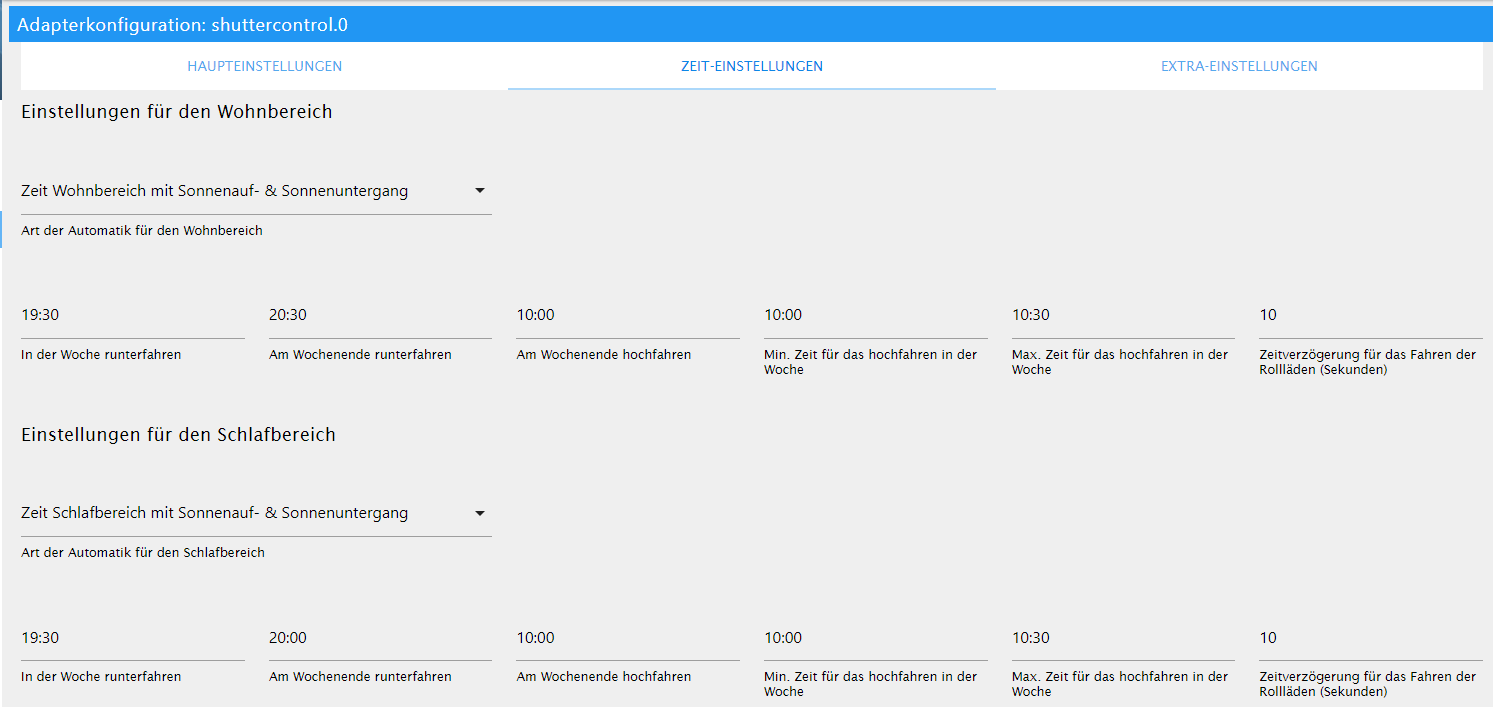1493x707 pixels.
Task: Edit Schlafbereich max. weekday shutter-up time 10:30
Action: click(1123, 638)
